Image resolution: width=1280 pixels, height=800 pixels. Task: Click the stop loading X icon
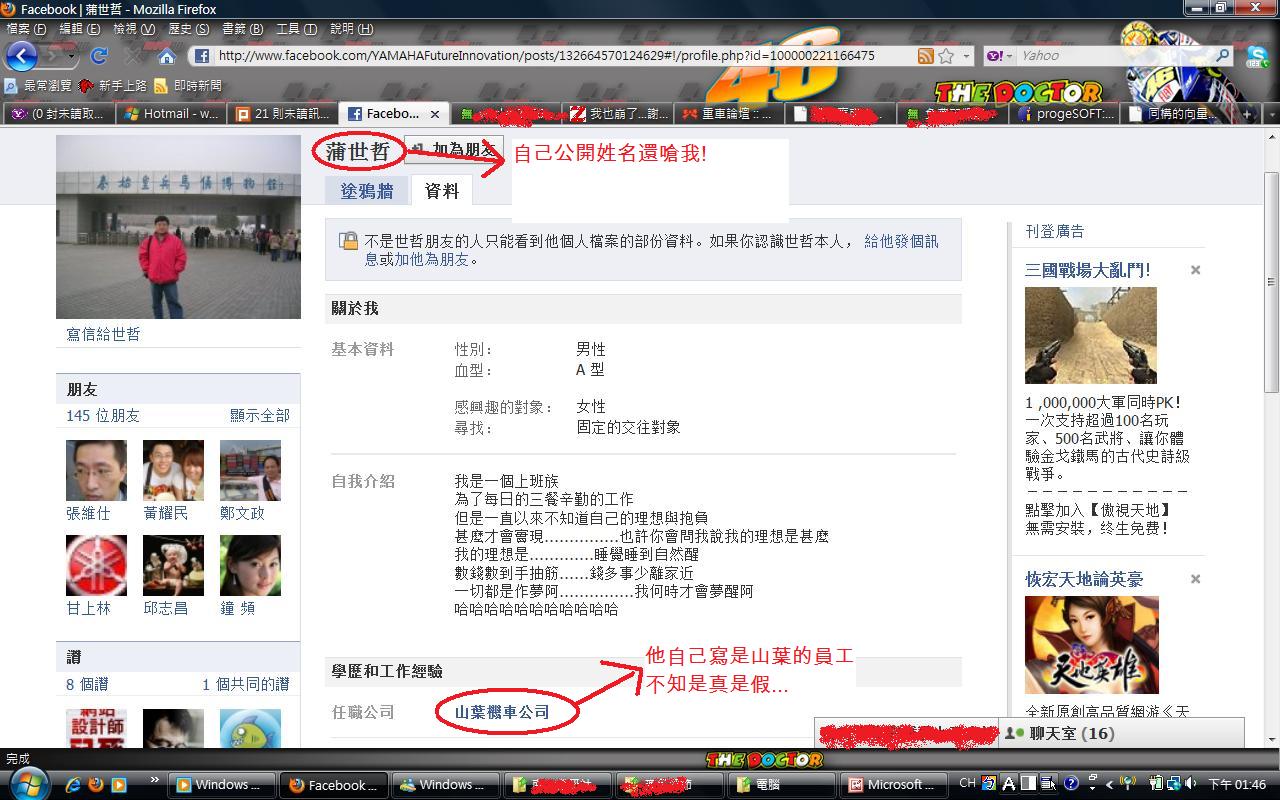click(x=133, y=56)
